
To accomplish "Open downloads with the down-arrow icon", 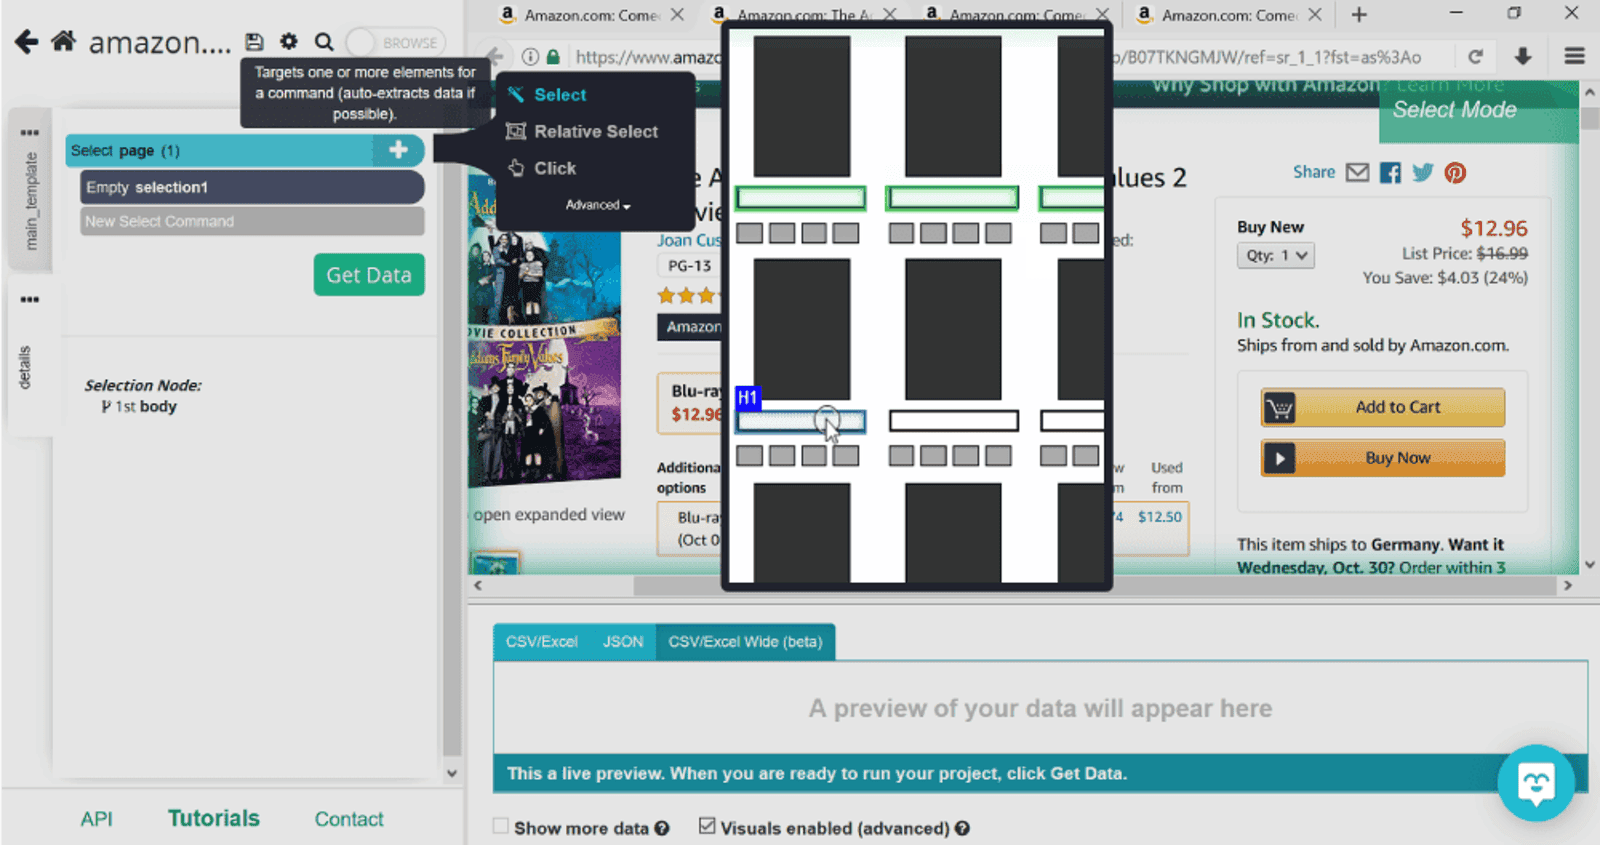I will click(1523, 57).
